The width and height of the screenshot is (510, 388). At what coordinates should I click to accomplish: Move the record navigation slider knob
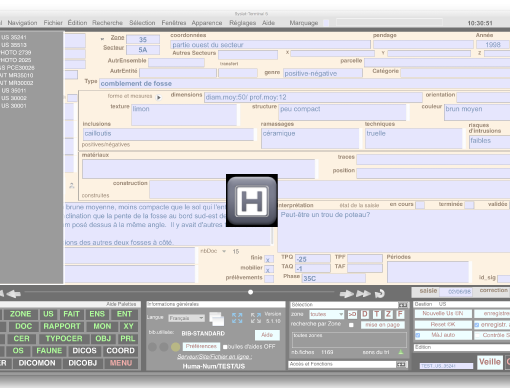click(x=250, y=292)
